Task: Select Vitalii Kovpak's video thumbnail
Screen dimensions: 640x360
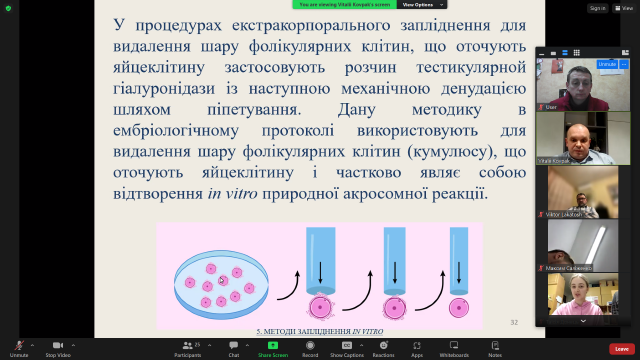Action: [x=583, y=138]
